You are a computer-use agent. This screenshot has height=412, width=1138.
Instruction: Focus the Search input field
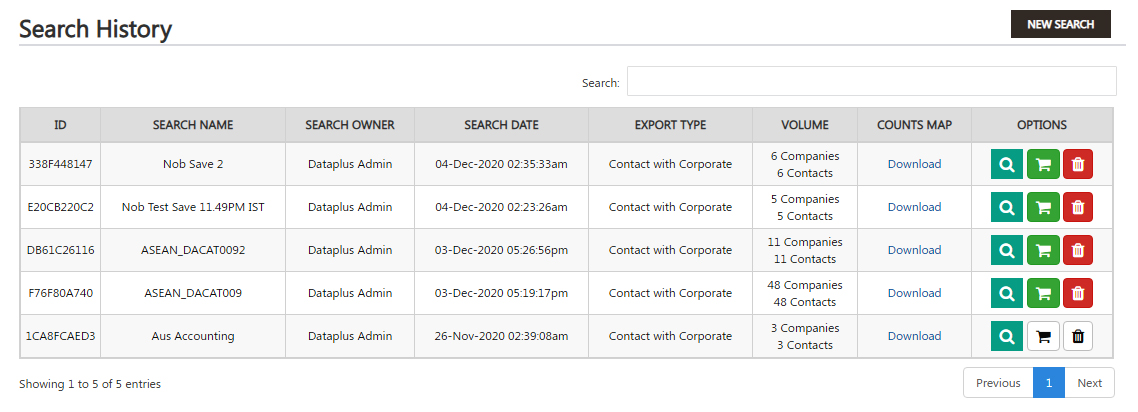[872, 81]
